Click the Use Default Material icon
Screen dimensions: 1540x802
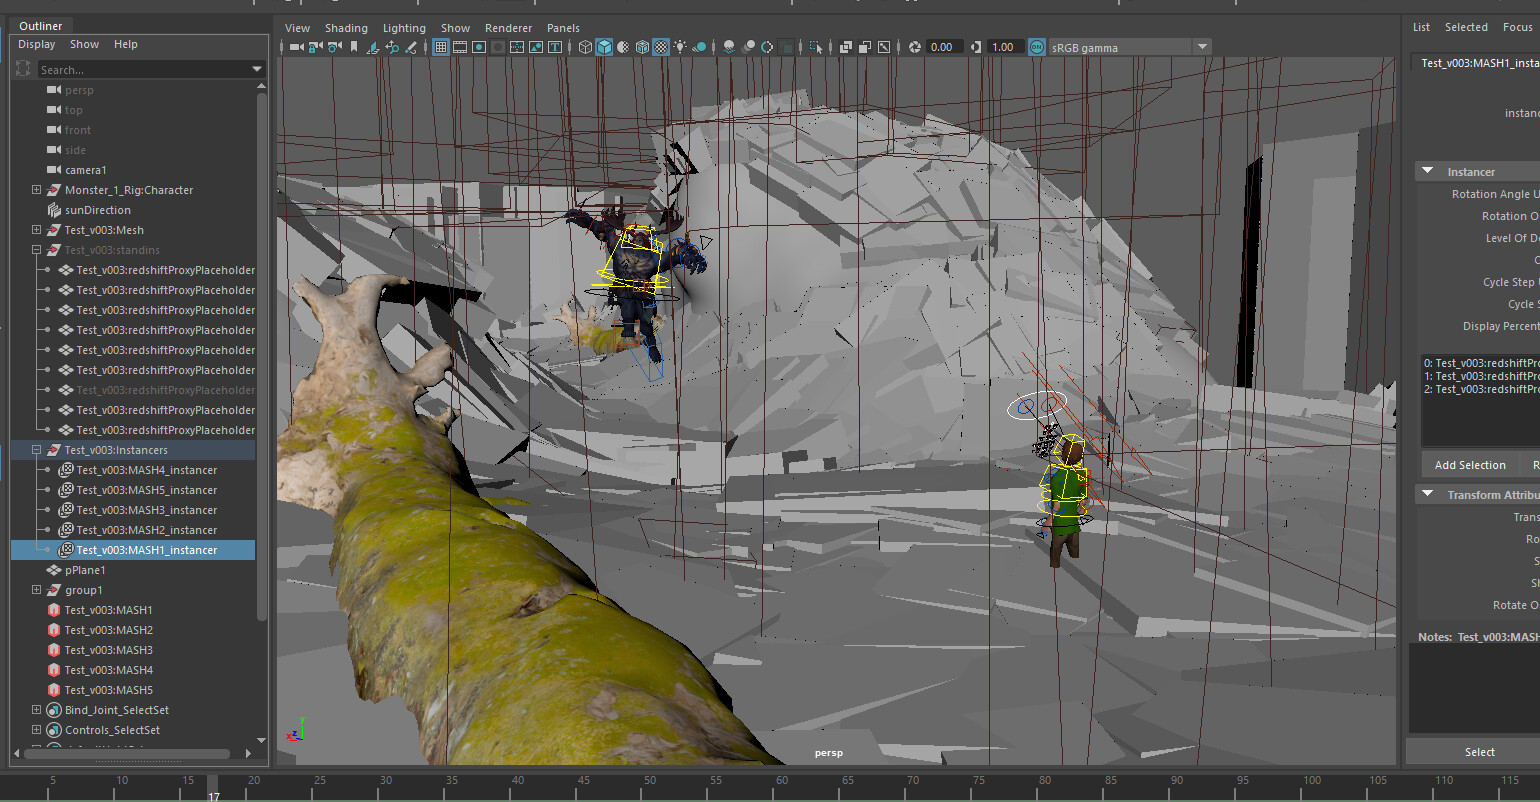pyautogui.click(x=623, y=47)
